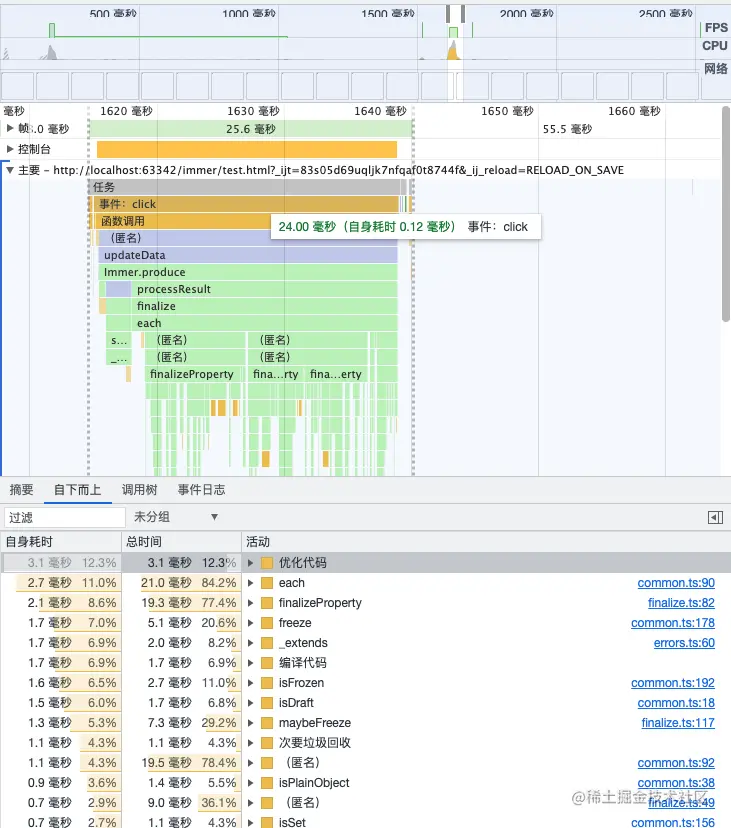Open link common.ts:90
The height and width of the screenshot is (828, 731).
tap(676, 583)
